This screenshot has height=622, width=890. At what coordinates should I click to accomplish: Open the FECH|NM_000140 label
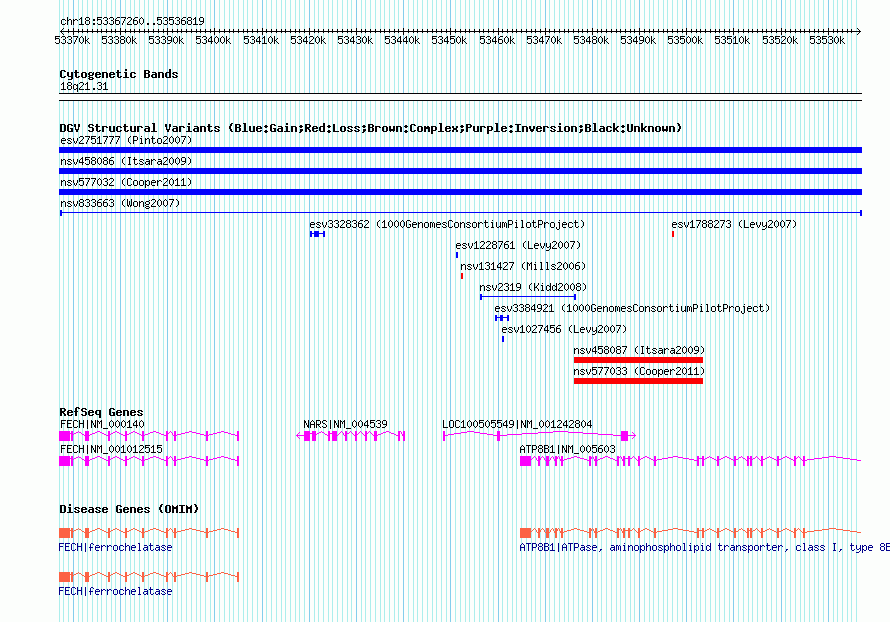pyautogui.click(x=102, y=425)
